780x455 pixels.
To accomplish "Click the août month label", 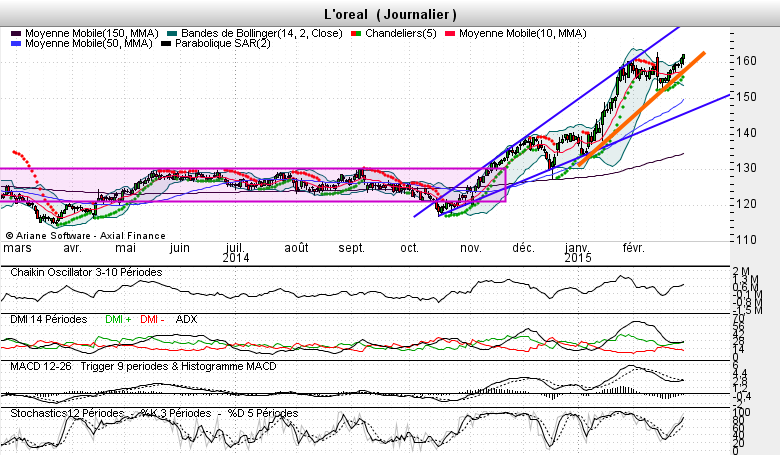I will pyautogui.click(x=296, y=248).
